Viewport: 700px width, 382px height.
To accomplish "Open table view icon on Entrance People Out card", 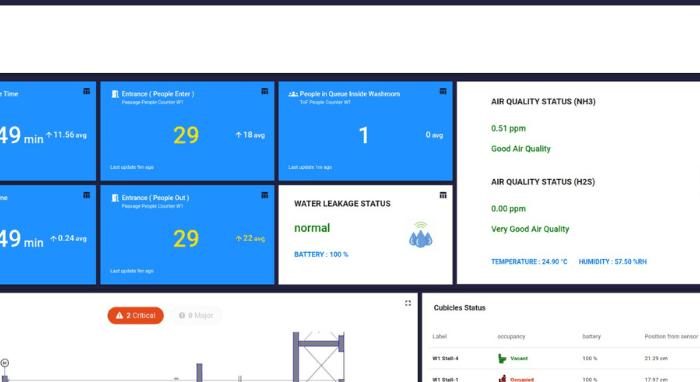I will coord(265,195).
